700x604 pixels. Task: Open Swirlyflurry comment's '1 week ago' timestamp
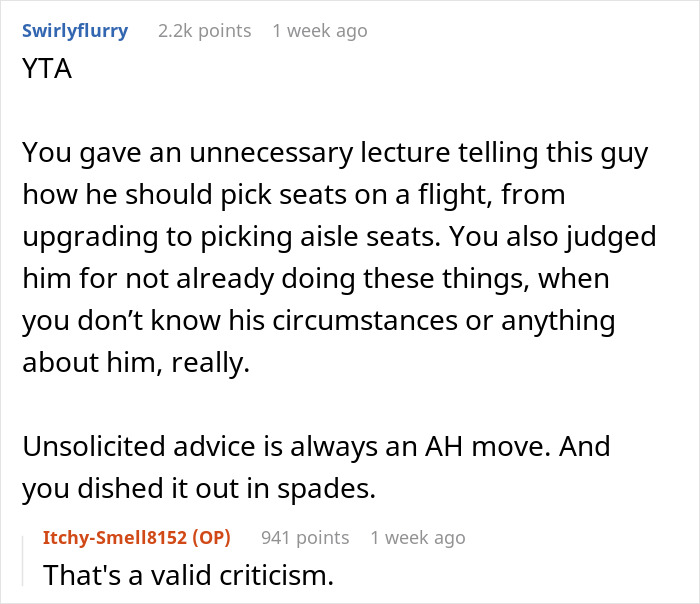[x=320, y=31]
